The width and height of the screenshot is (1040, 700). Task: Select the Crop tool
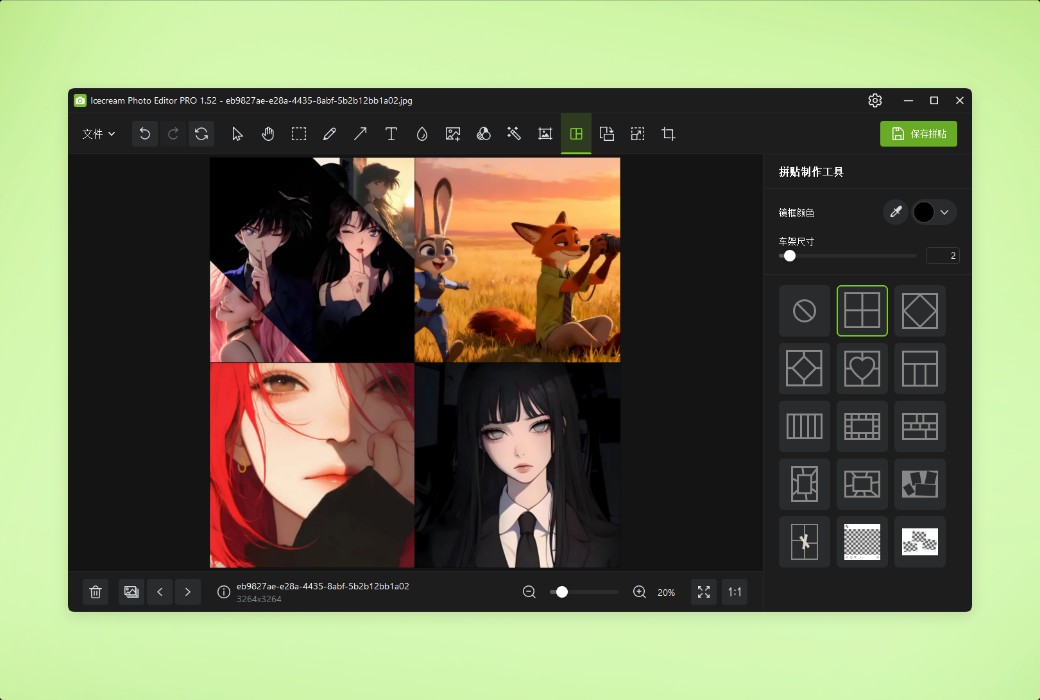coord(667,133)
